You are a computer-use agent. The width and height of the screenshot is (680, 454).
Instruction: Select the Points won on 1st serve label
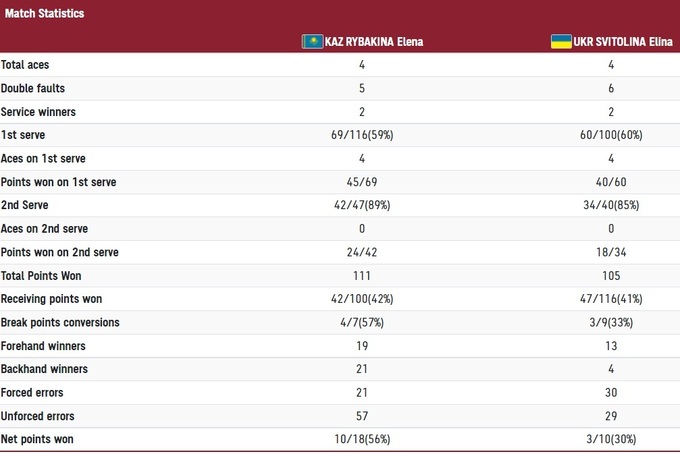(x=59, y=182)
